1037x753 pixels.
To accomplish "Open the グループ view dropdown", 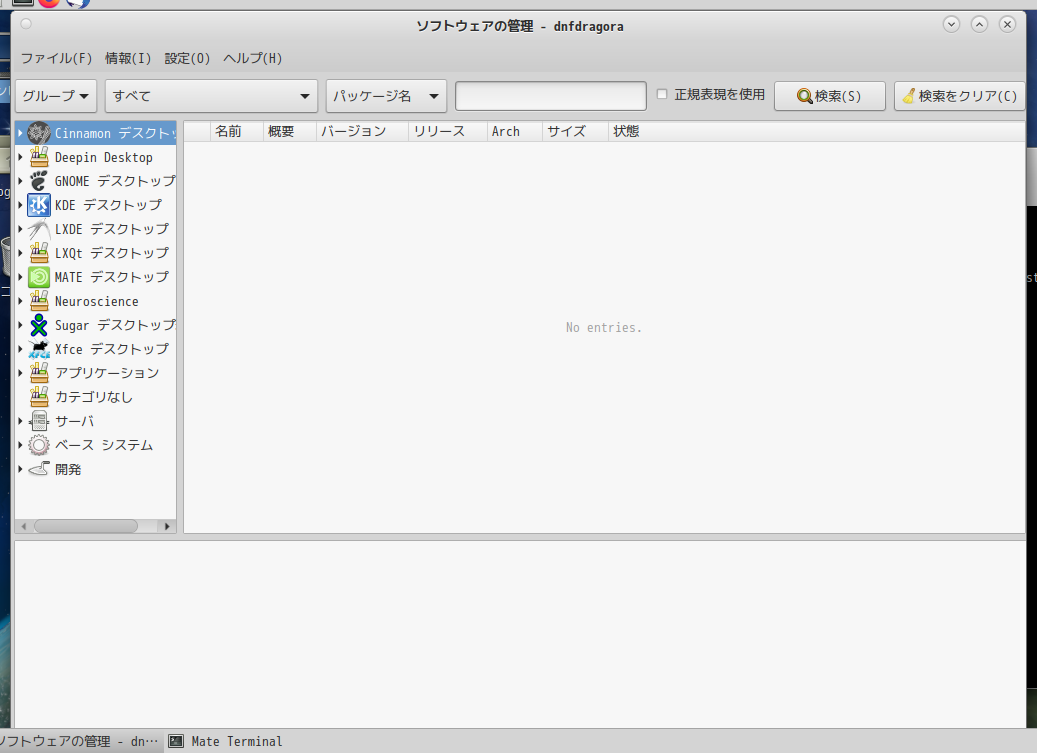I will 56,96.
